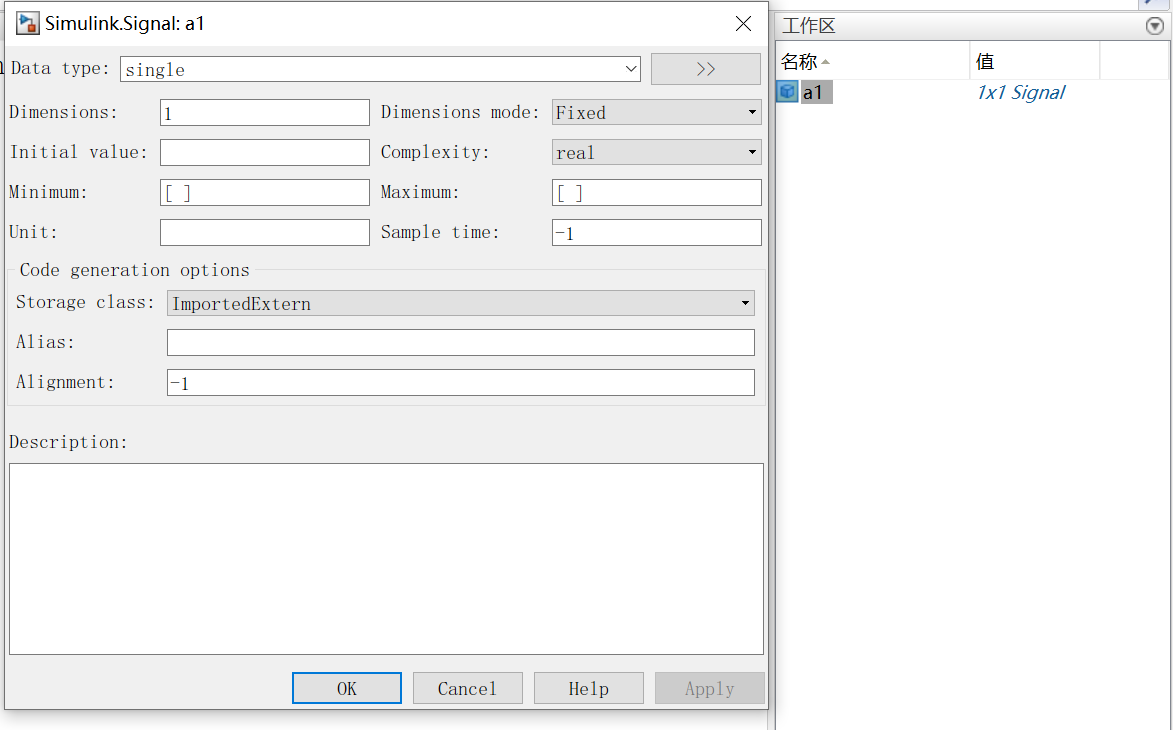Viewport: 1173px width, 730px height.
Task: Click the Maximum input field
Action: (657, 192)
